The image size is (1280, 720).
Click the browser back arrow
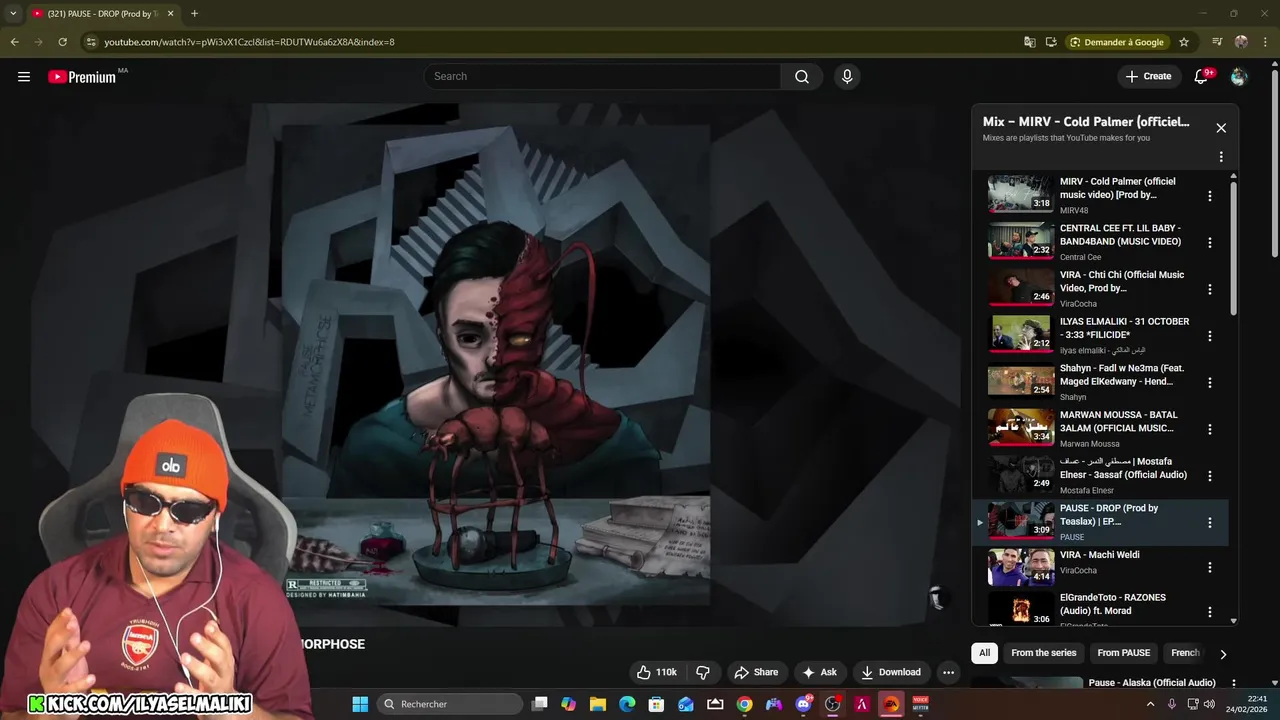14,42
